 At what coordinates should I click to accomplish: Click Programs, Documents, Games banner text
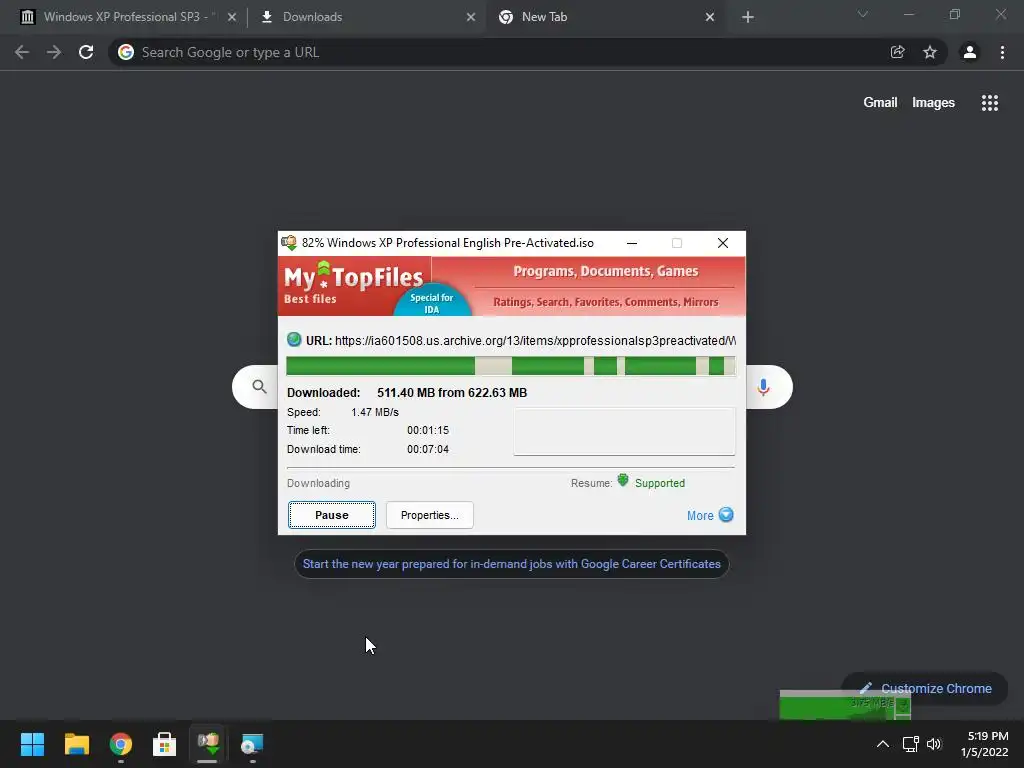(605, 271)
